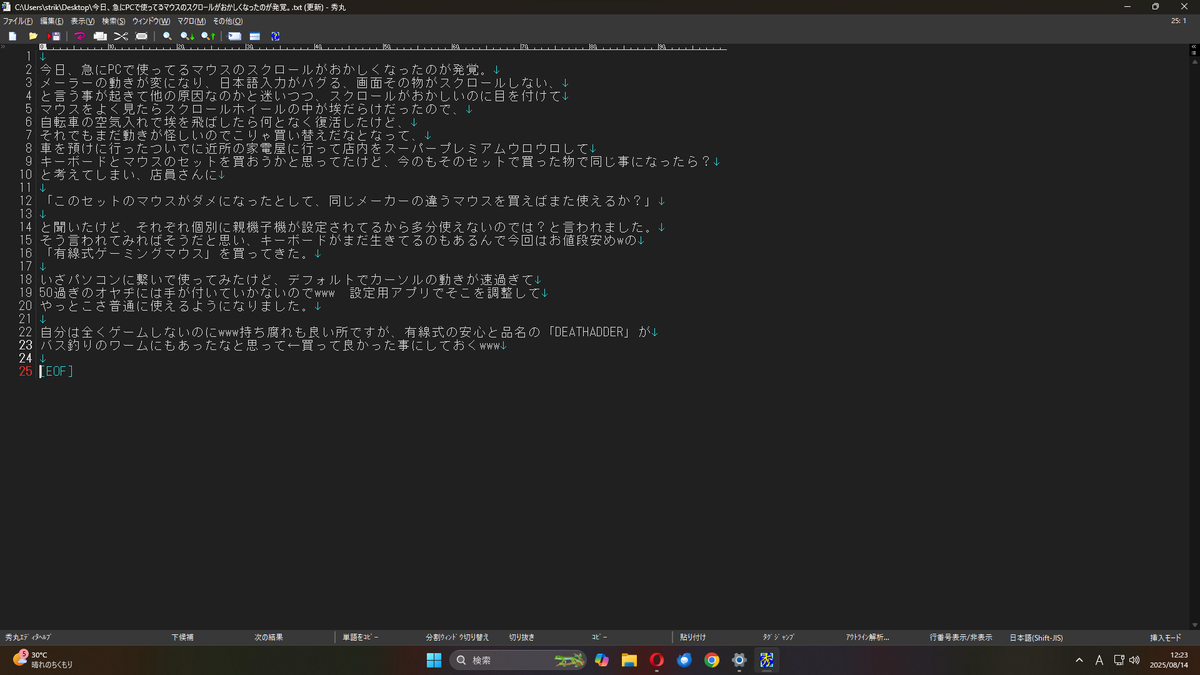The width and height of the screenshot is (1200, 675).
Task: Click the blue window toolbar icon with the arrow
Action: coord(234,36)
